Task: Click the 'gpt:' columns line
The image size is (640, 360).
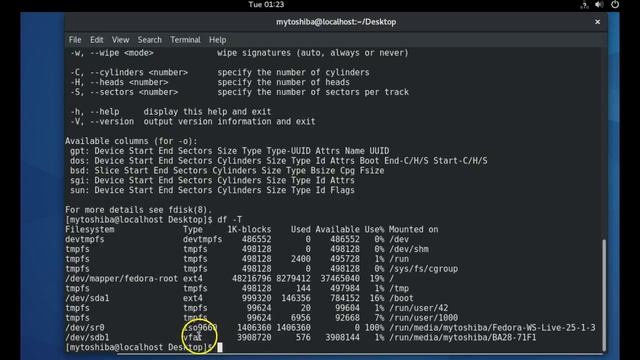Action: click(229, 151)
